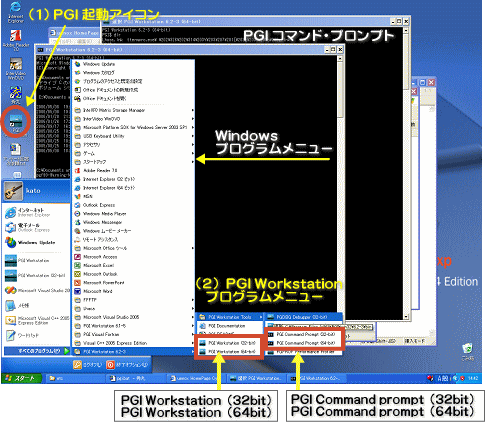Expand the スタートアップ folder

click(133, 162)
